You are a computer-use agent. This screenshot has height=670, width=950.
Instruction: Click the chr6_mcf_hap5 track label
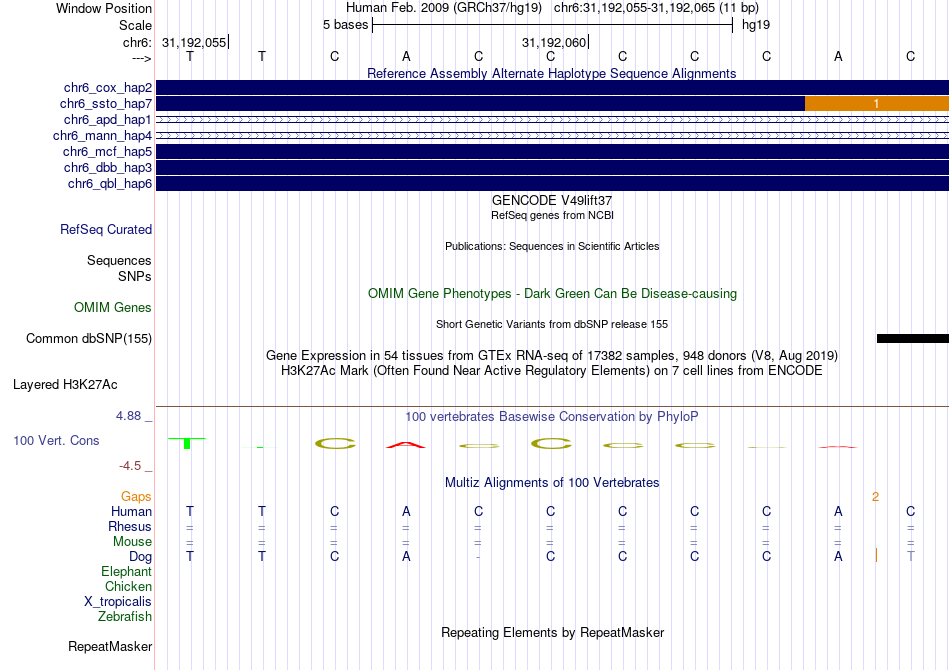pos(107,151)
